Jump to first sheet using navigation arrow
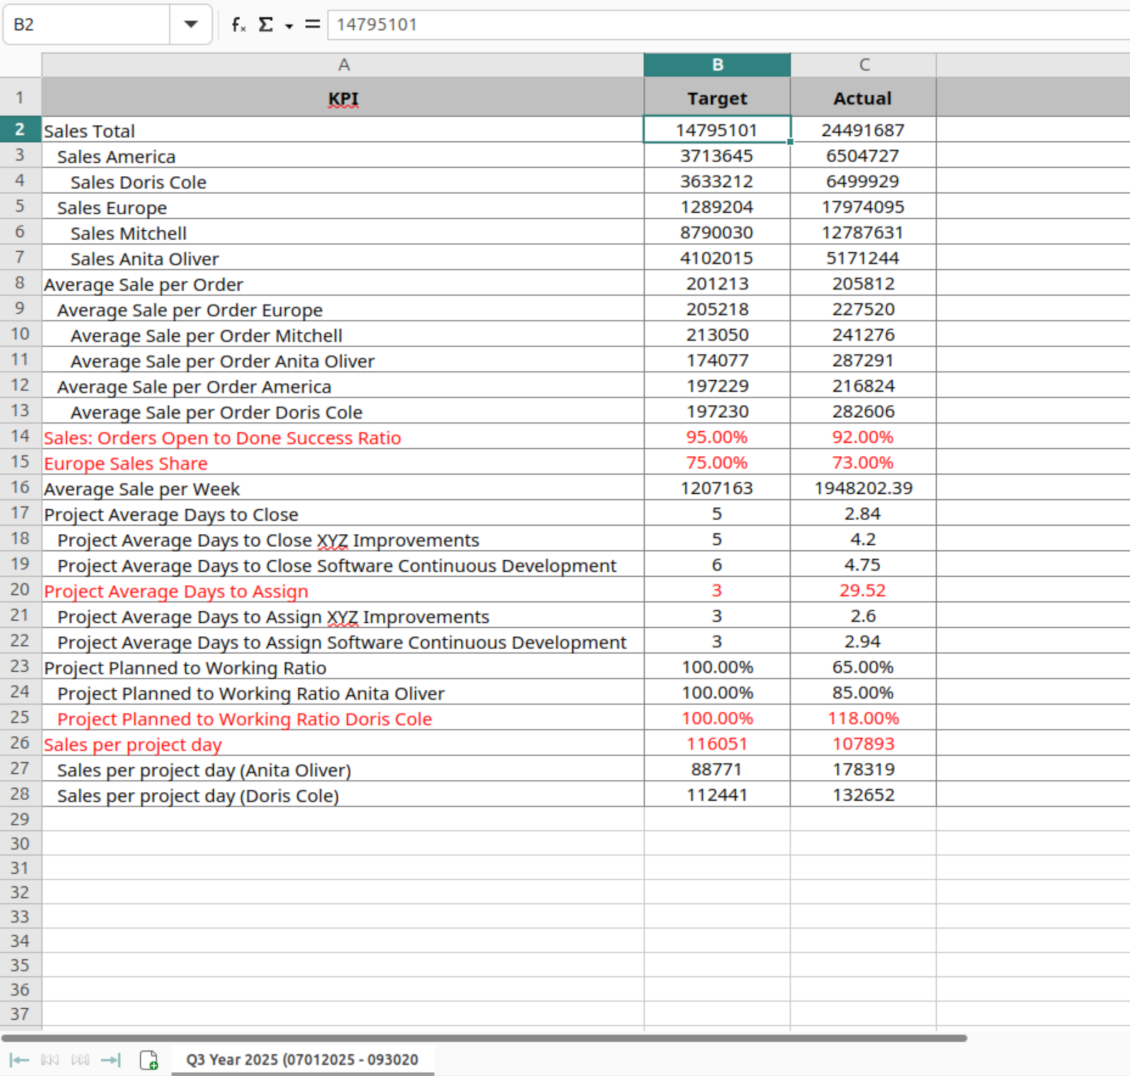 tap(19, 1060)
